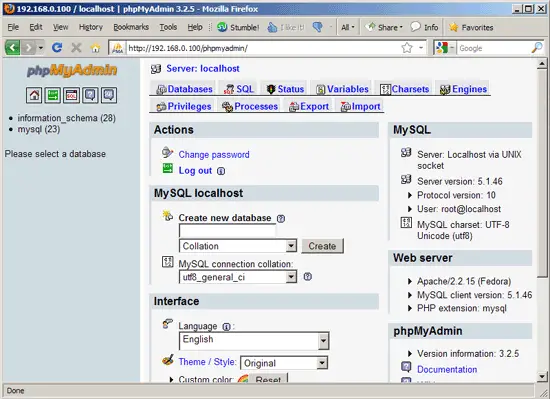Open the StumbleUpon All topics dropdown
Viewport: 550px width, 399px height.
(x=348, y=27)
